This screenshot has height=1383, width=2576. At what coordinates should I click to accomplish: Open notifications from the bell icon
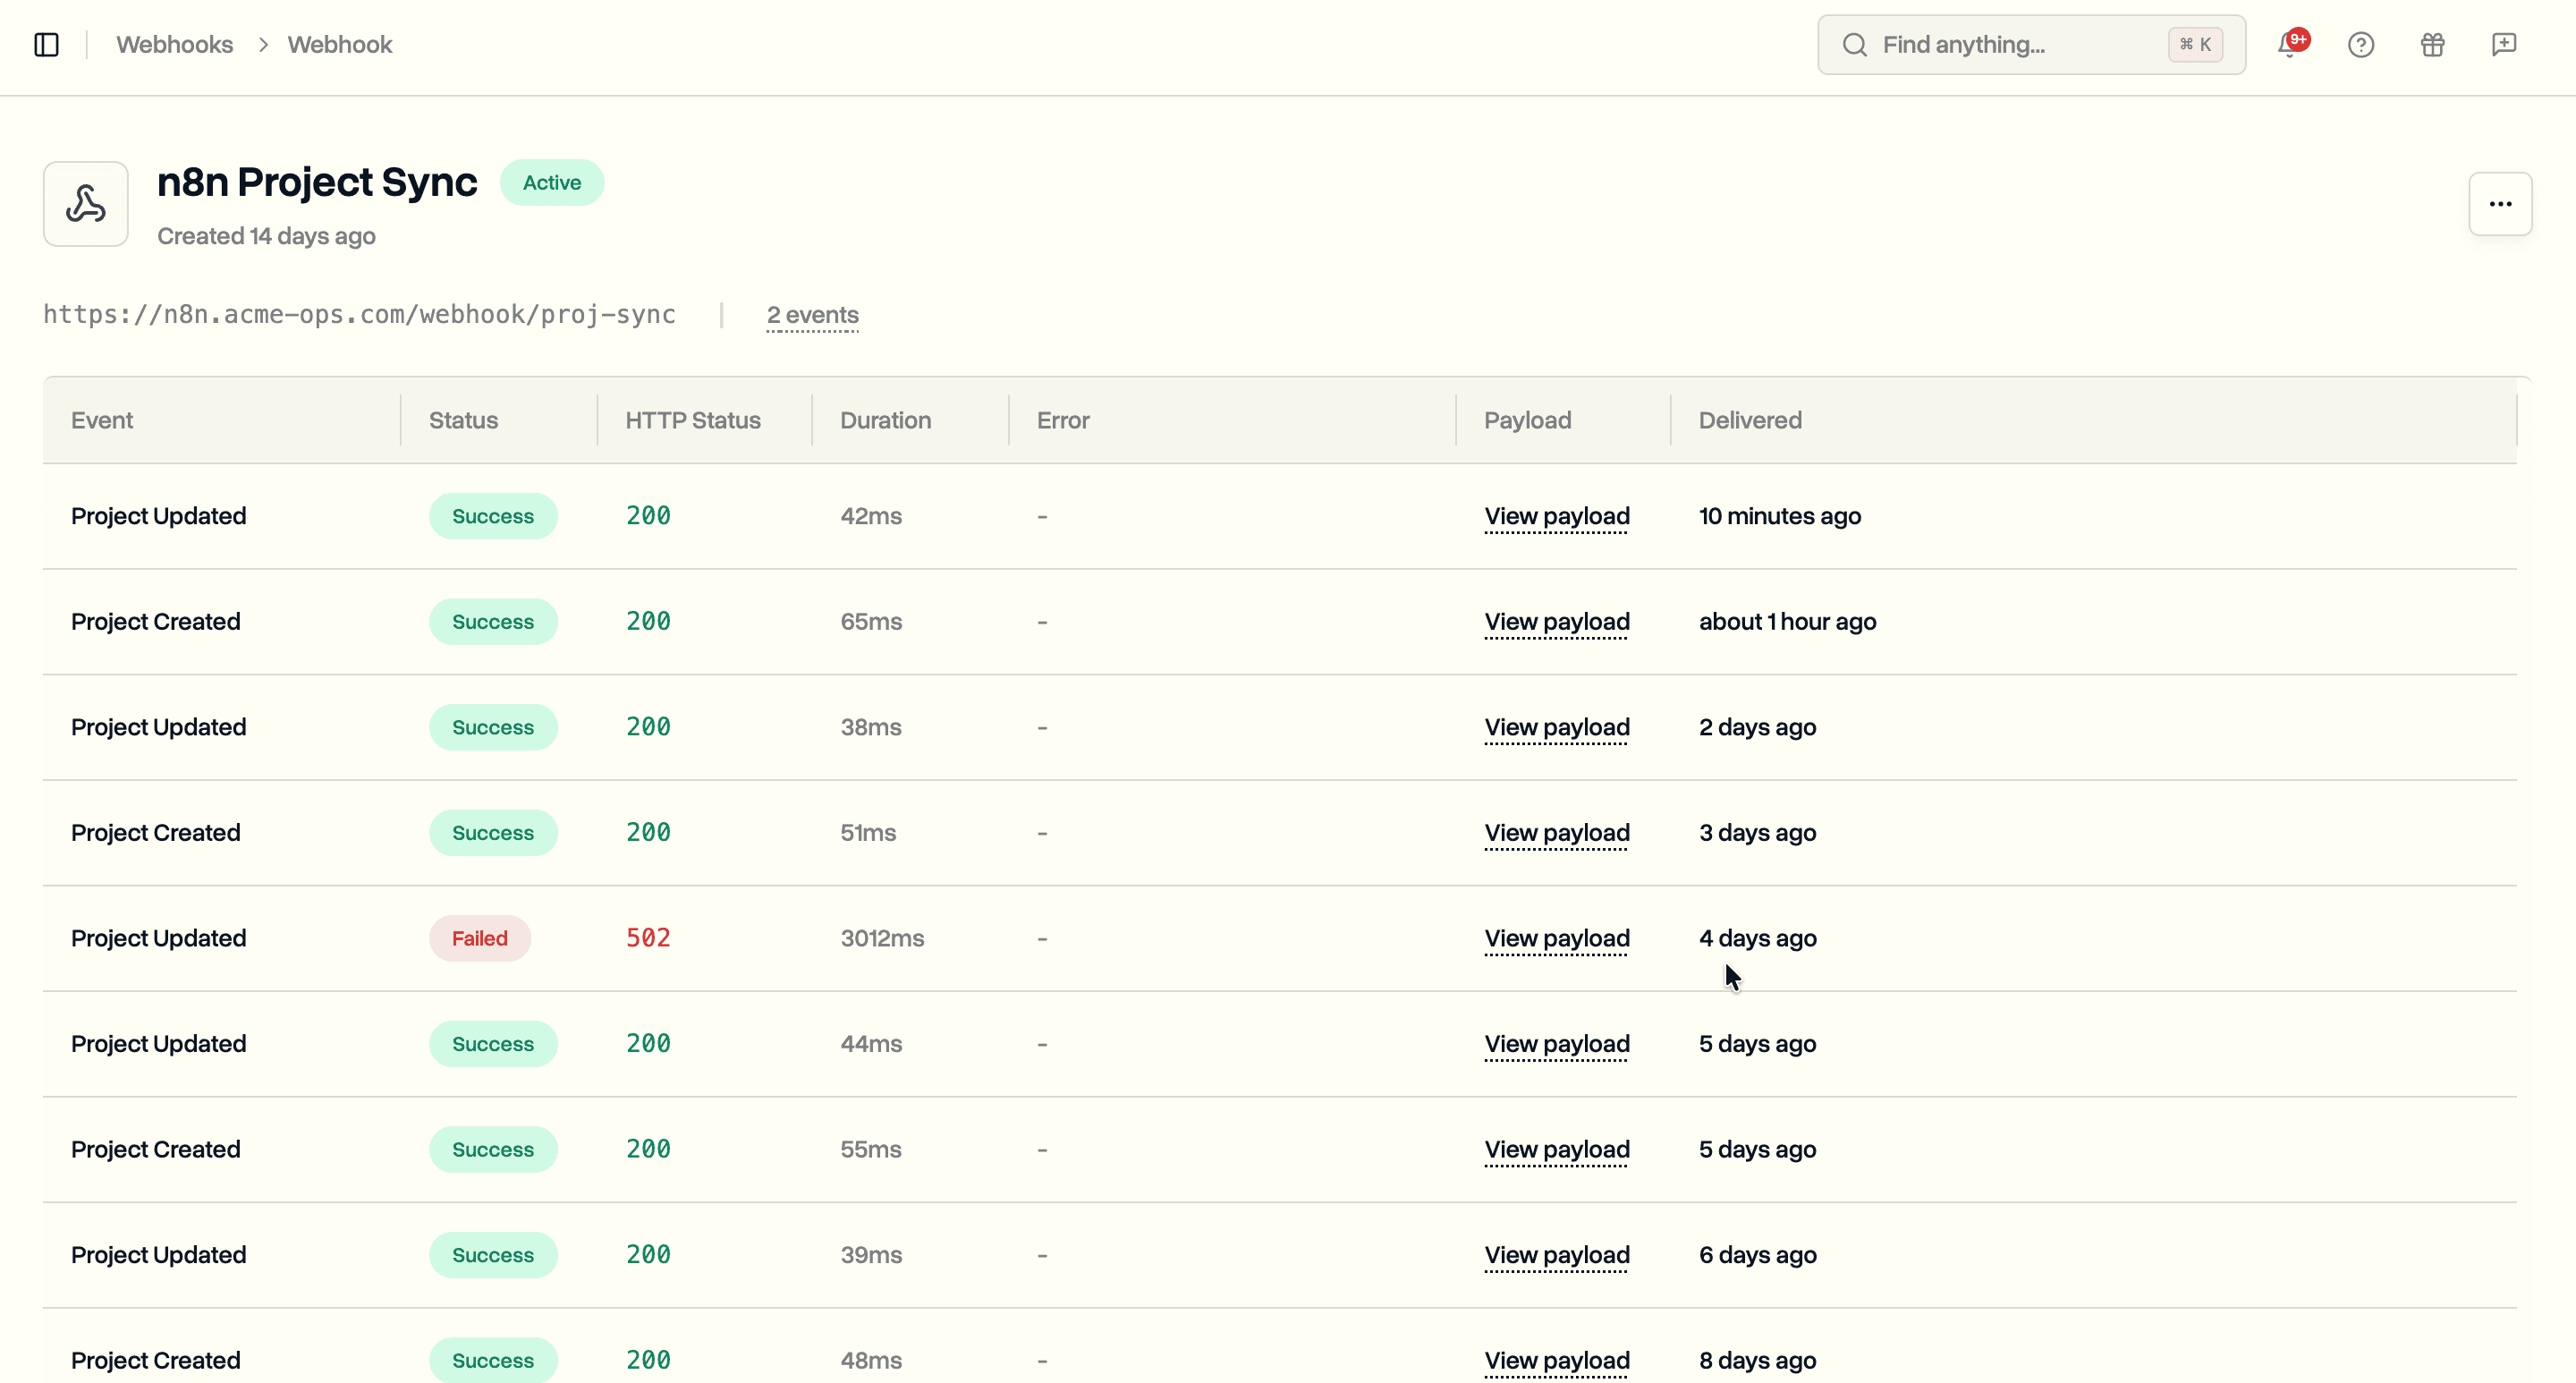[x=2290, y=44]
